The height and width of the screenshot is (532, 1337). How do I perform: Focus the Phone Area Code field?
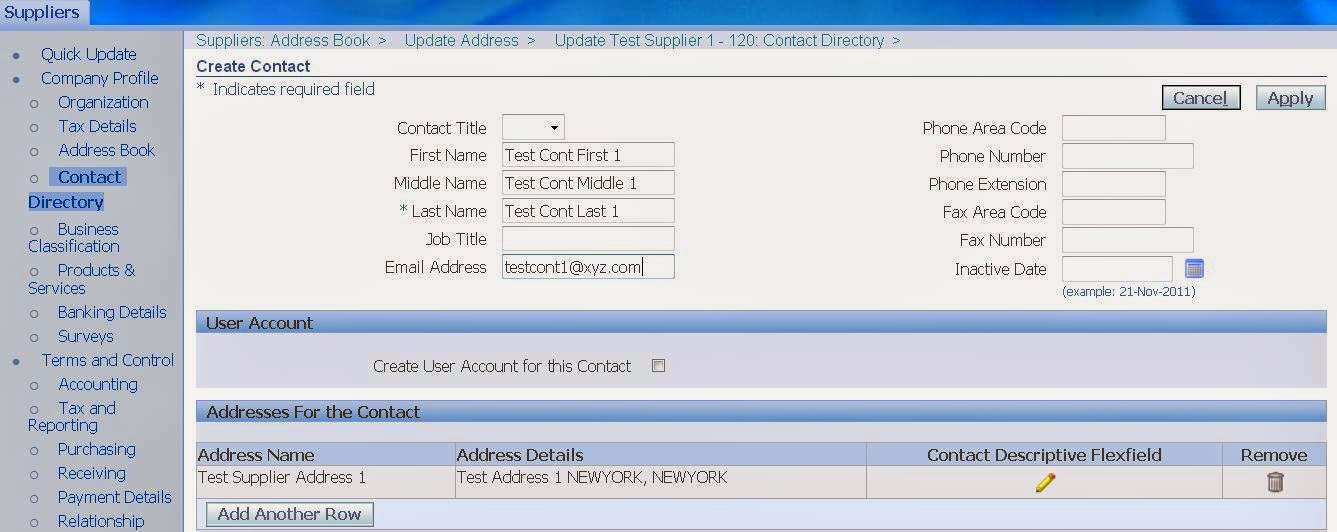(1114, 128)
